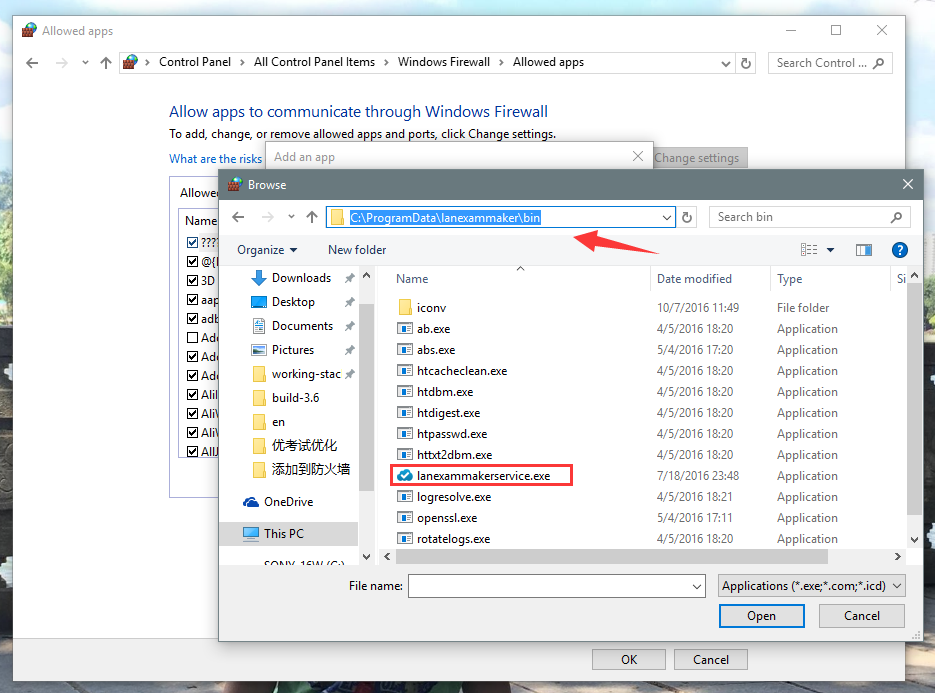935x693 pixels.
Task: Expand the Browse address bar dropdown
Action: tap(667, 218)
